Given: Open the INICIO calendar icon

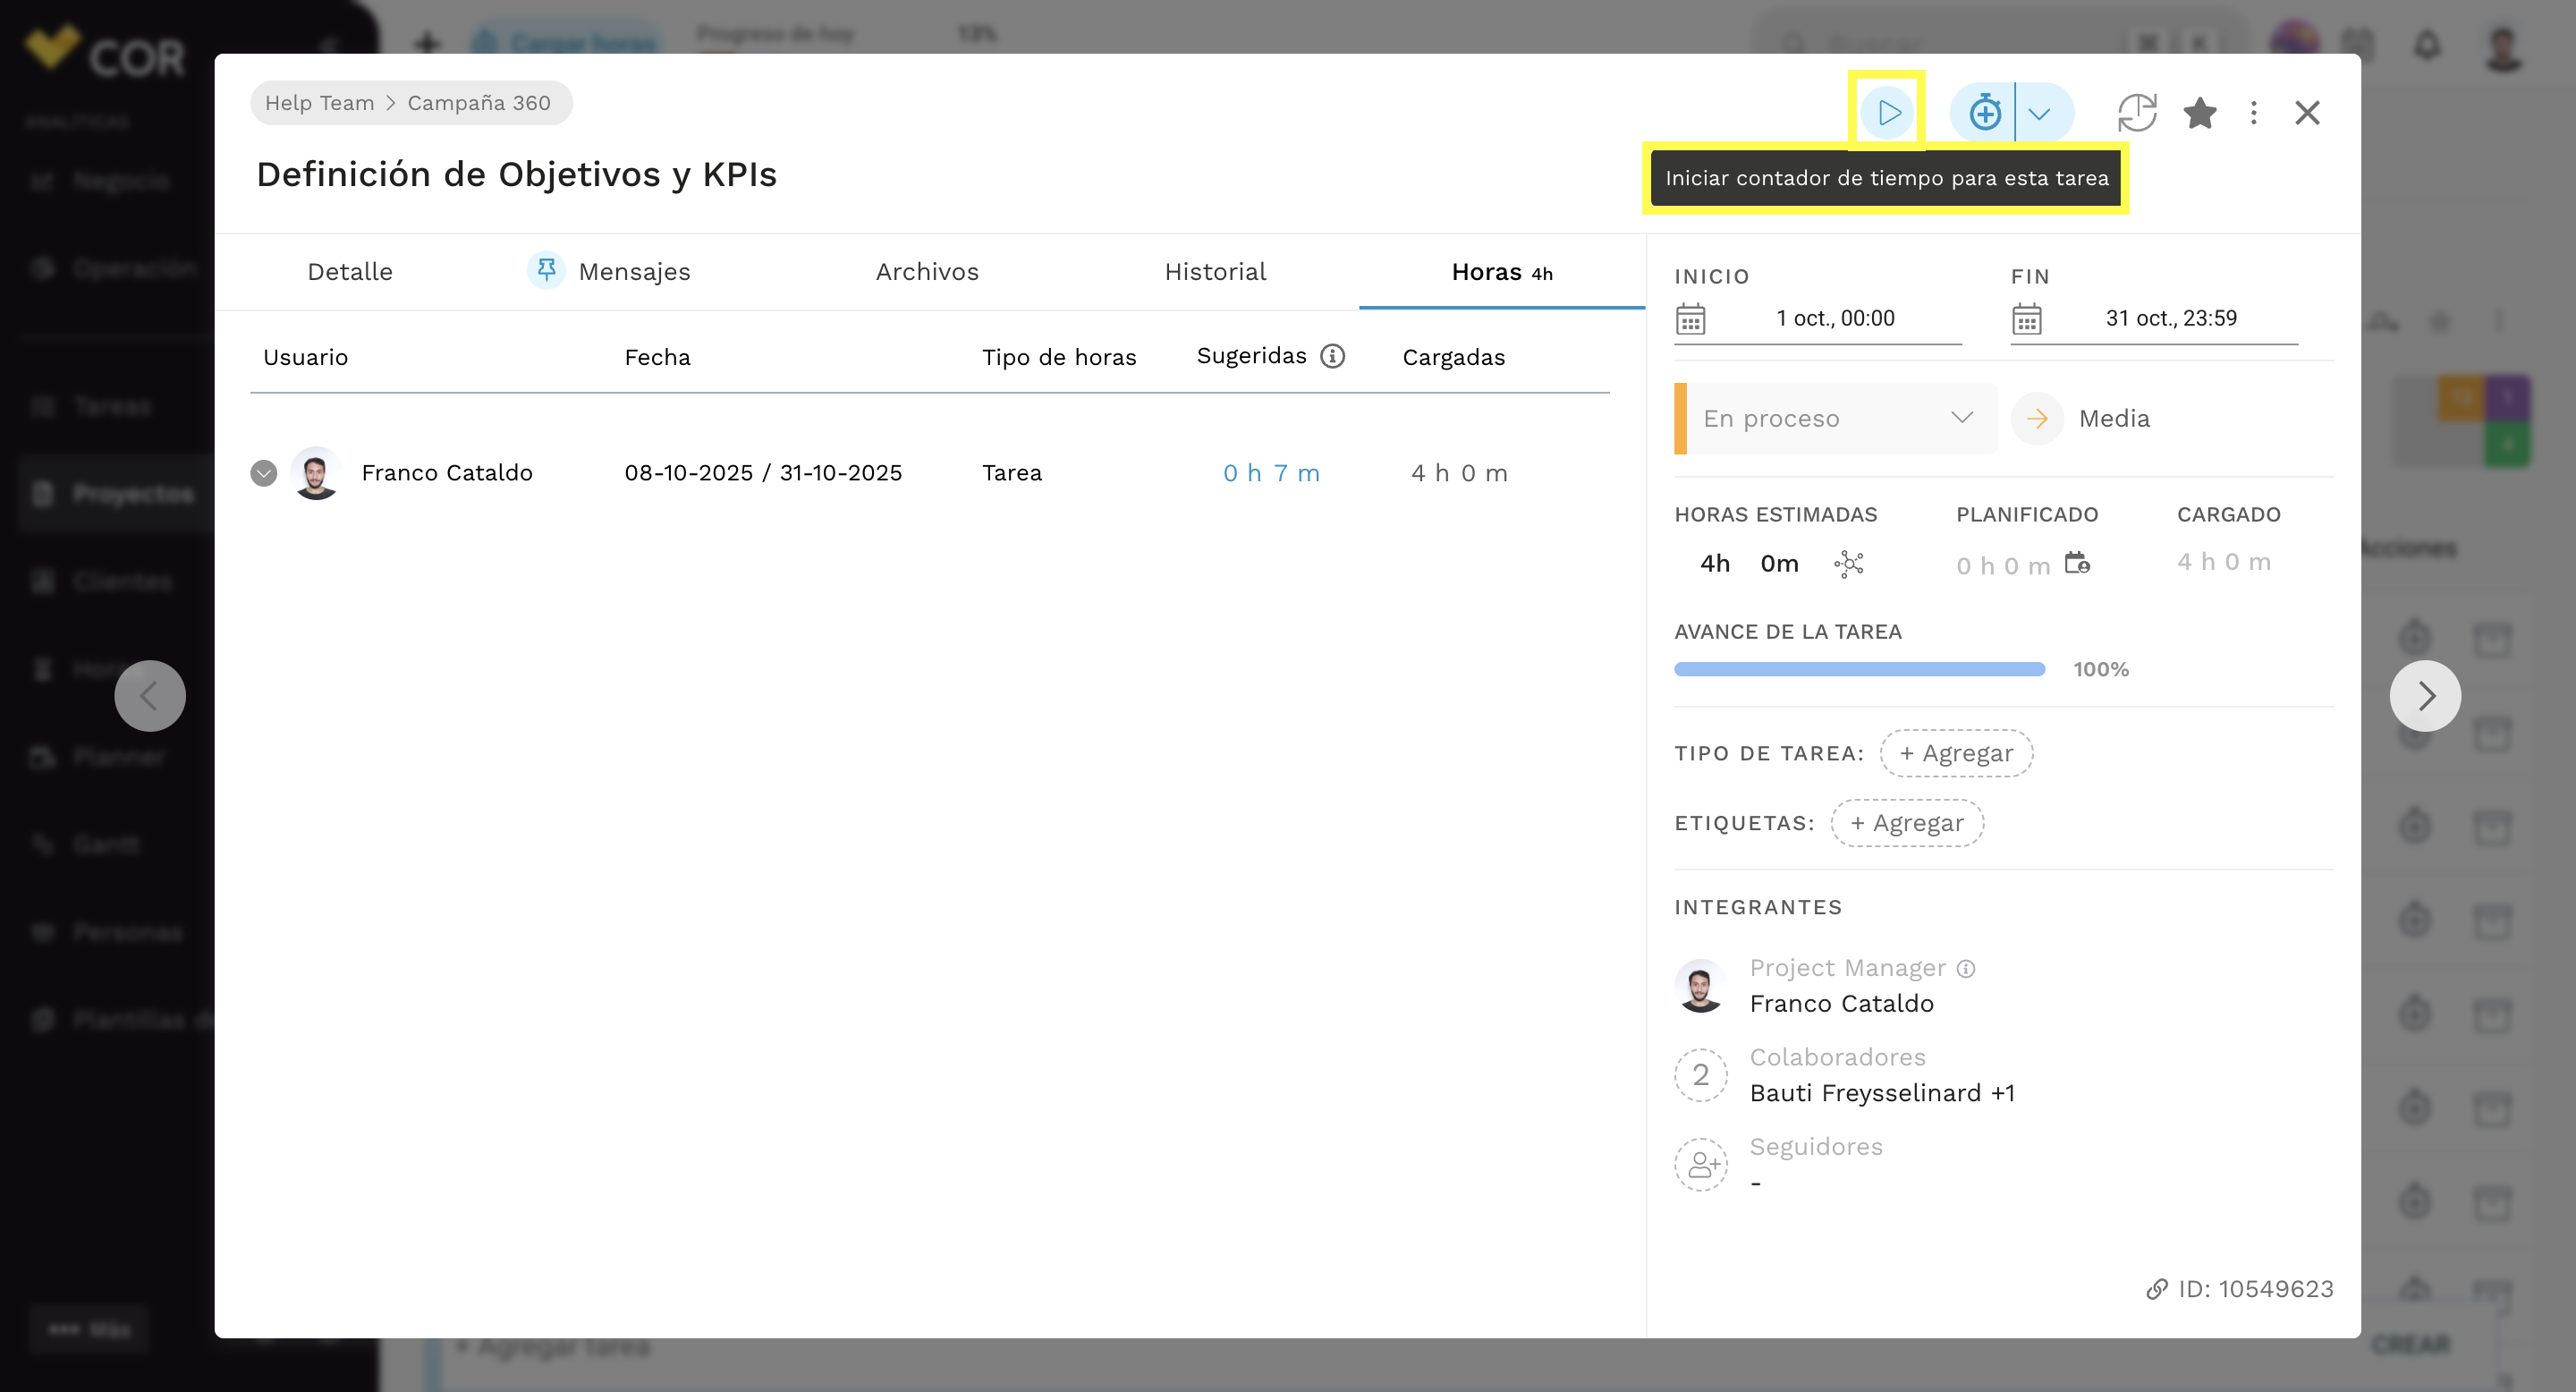Looking at the screenshot, I should point(1690,320).
